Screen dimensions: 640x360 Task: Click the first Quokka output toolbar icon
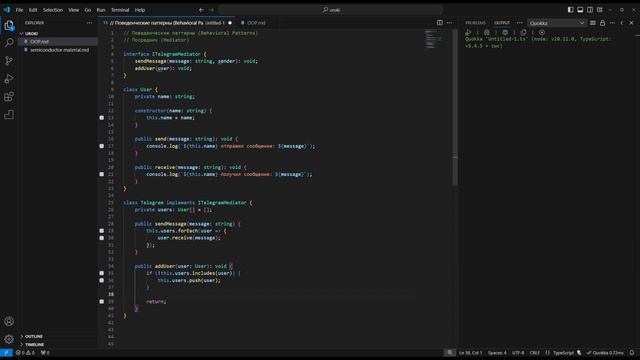[469, 32]
